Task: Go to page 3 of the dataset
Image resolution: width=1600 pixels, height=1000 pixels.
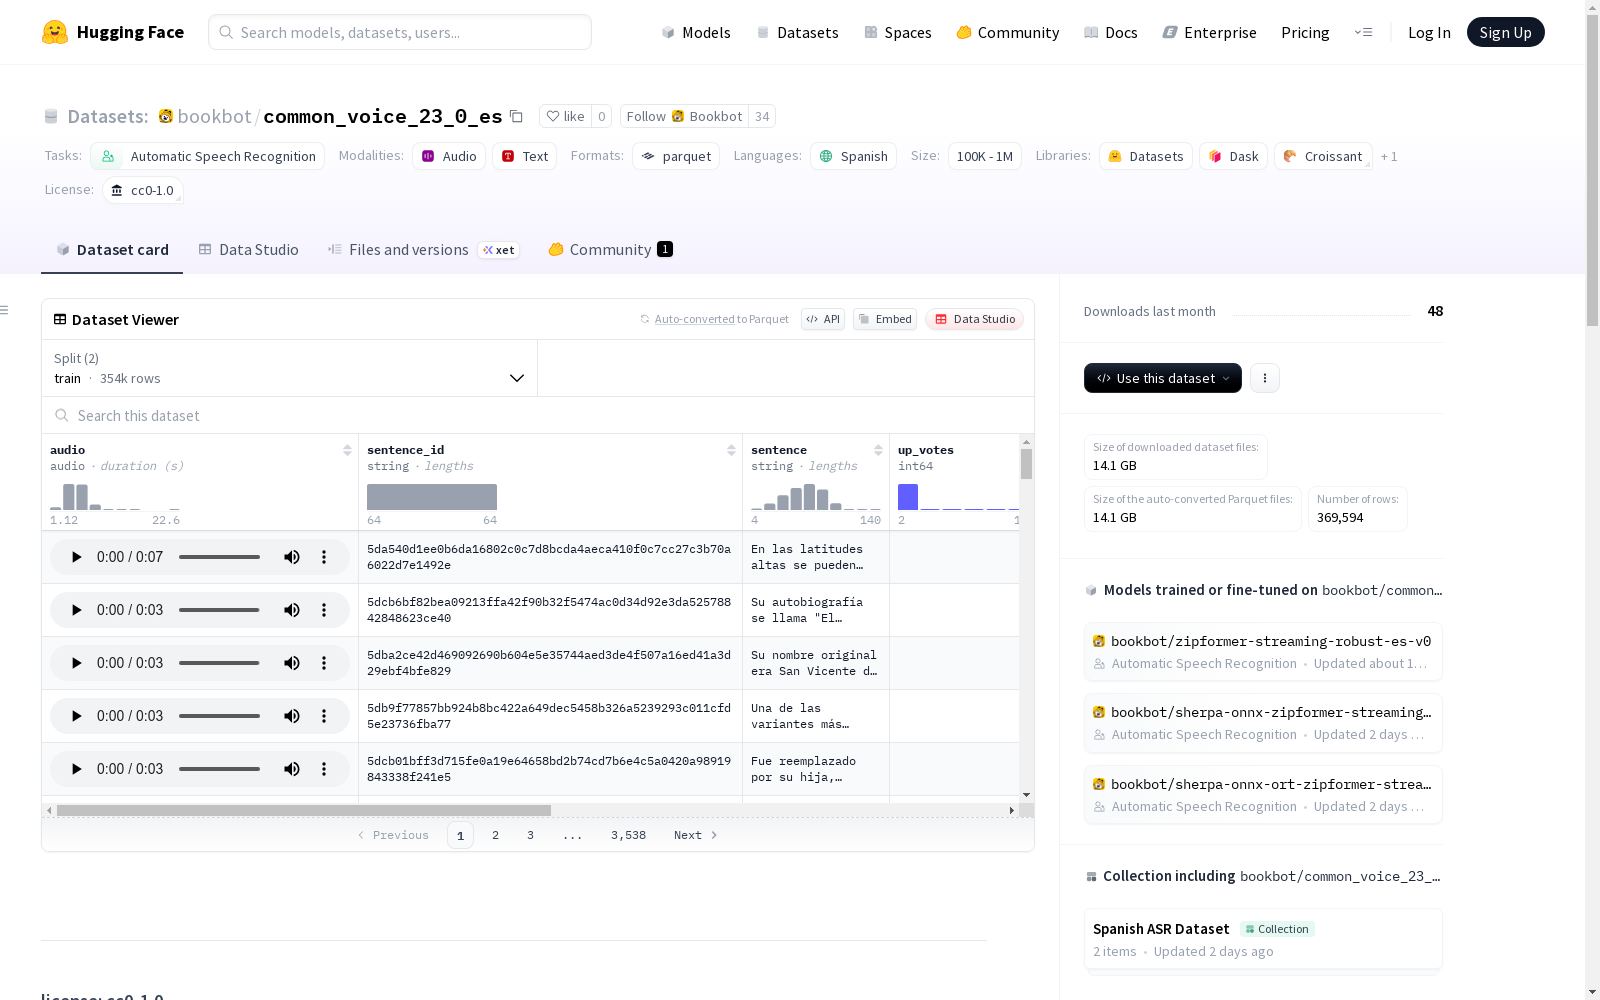Action: tap(530, 835)
